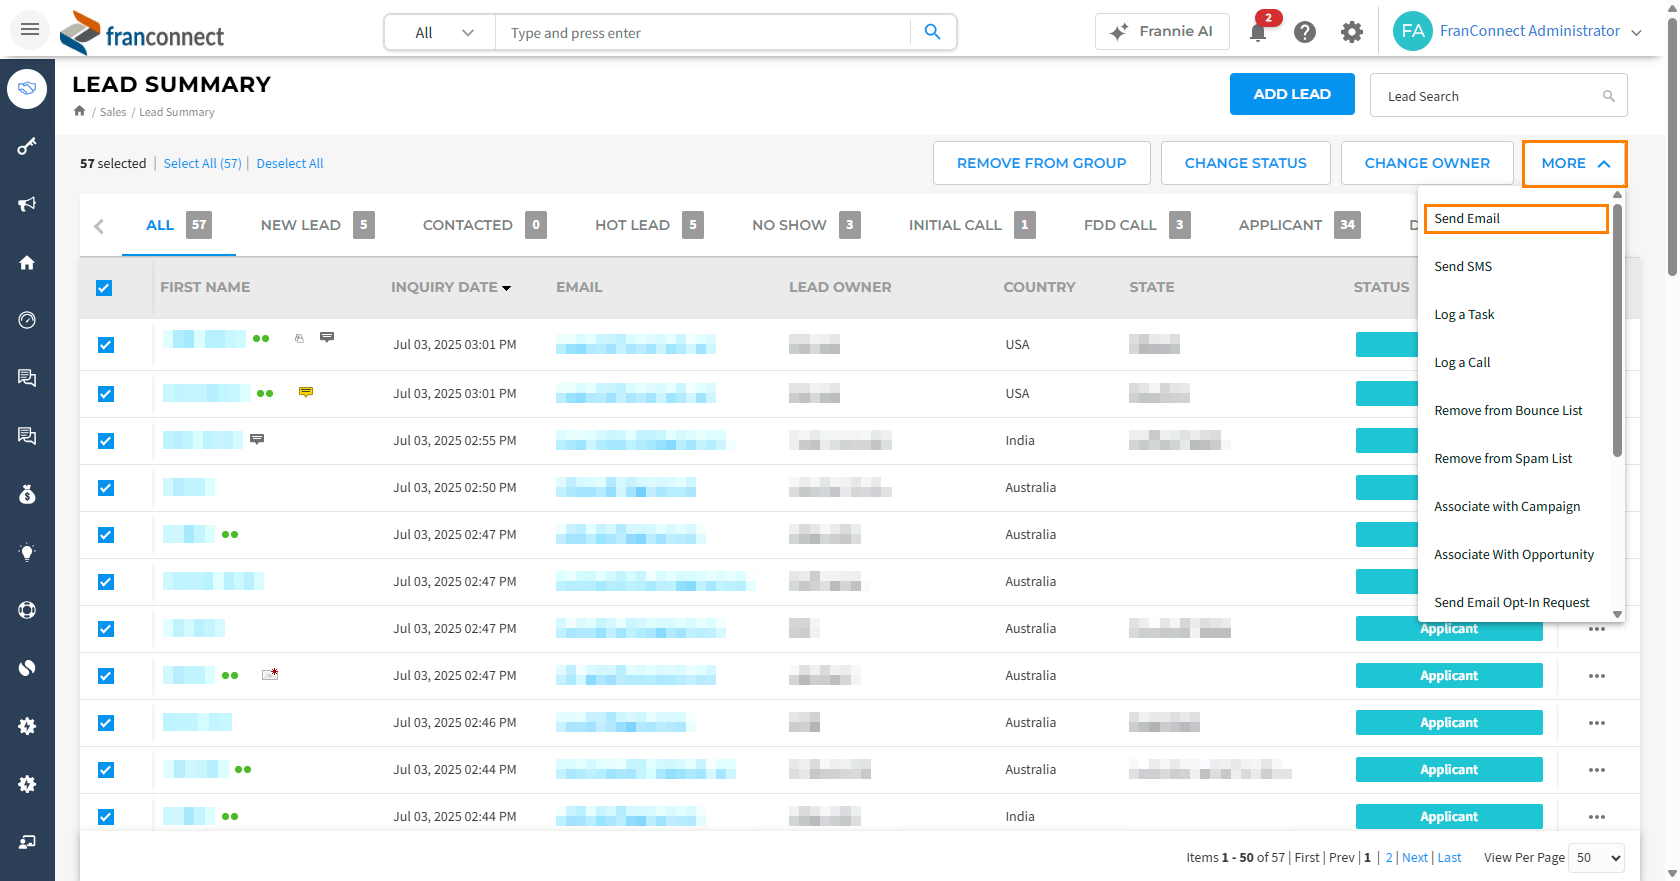1680x881 pixels.
Task: Uncheck the lead dated Jul 03, 2025 02:50 PM
Action: (x=106, y=488)
